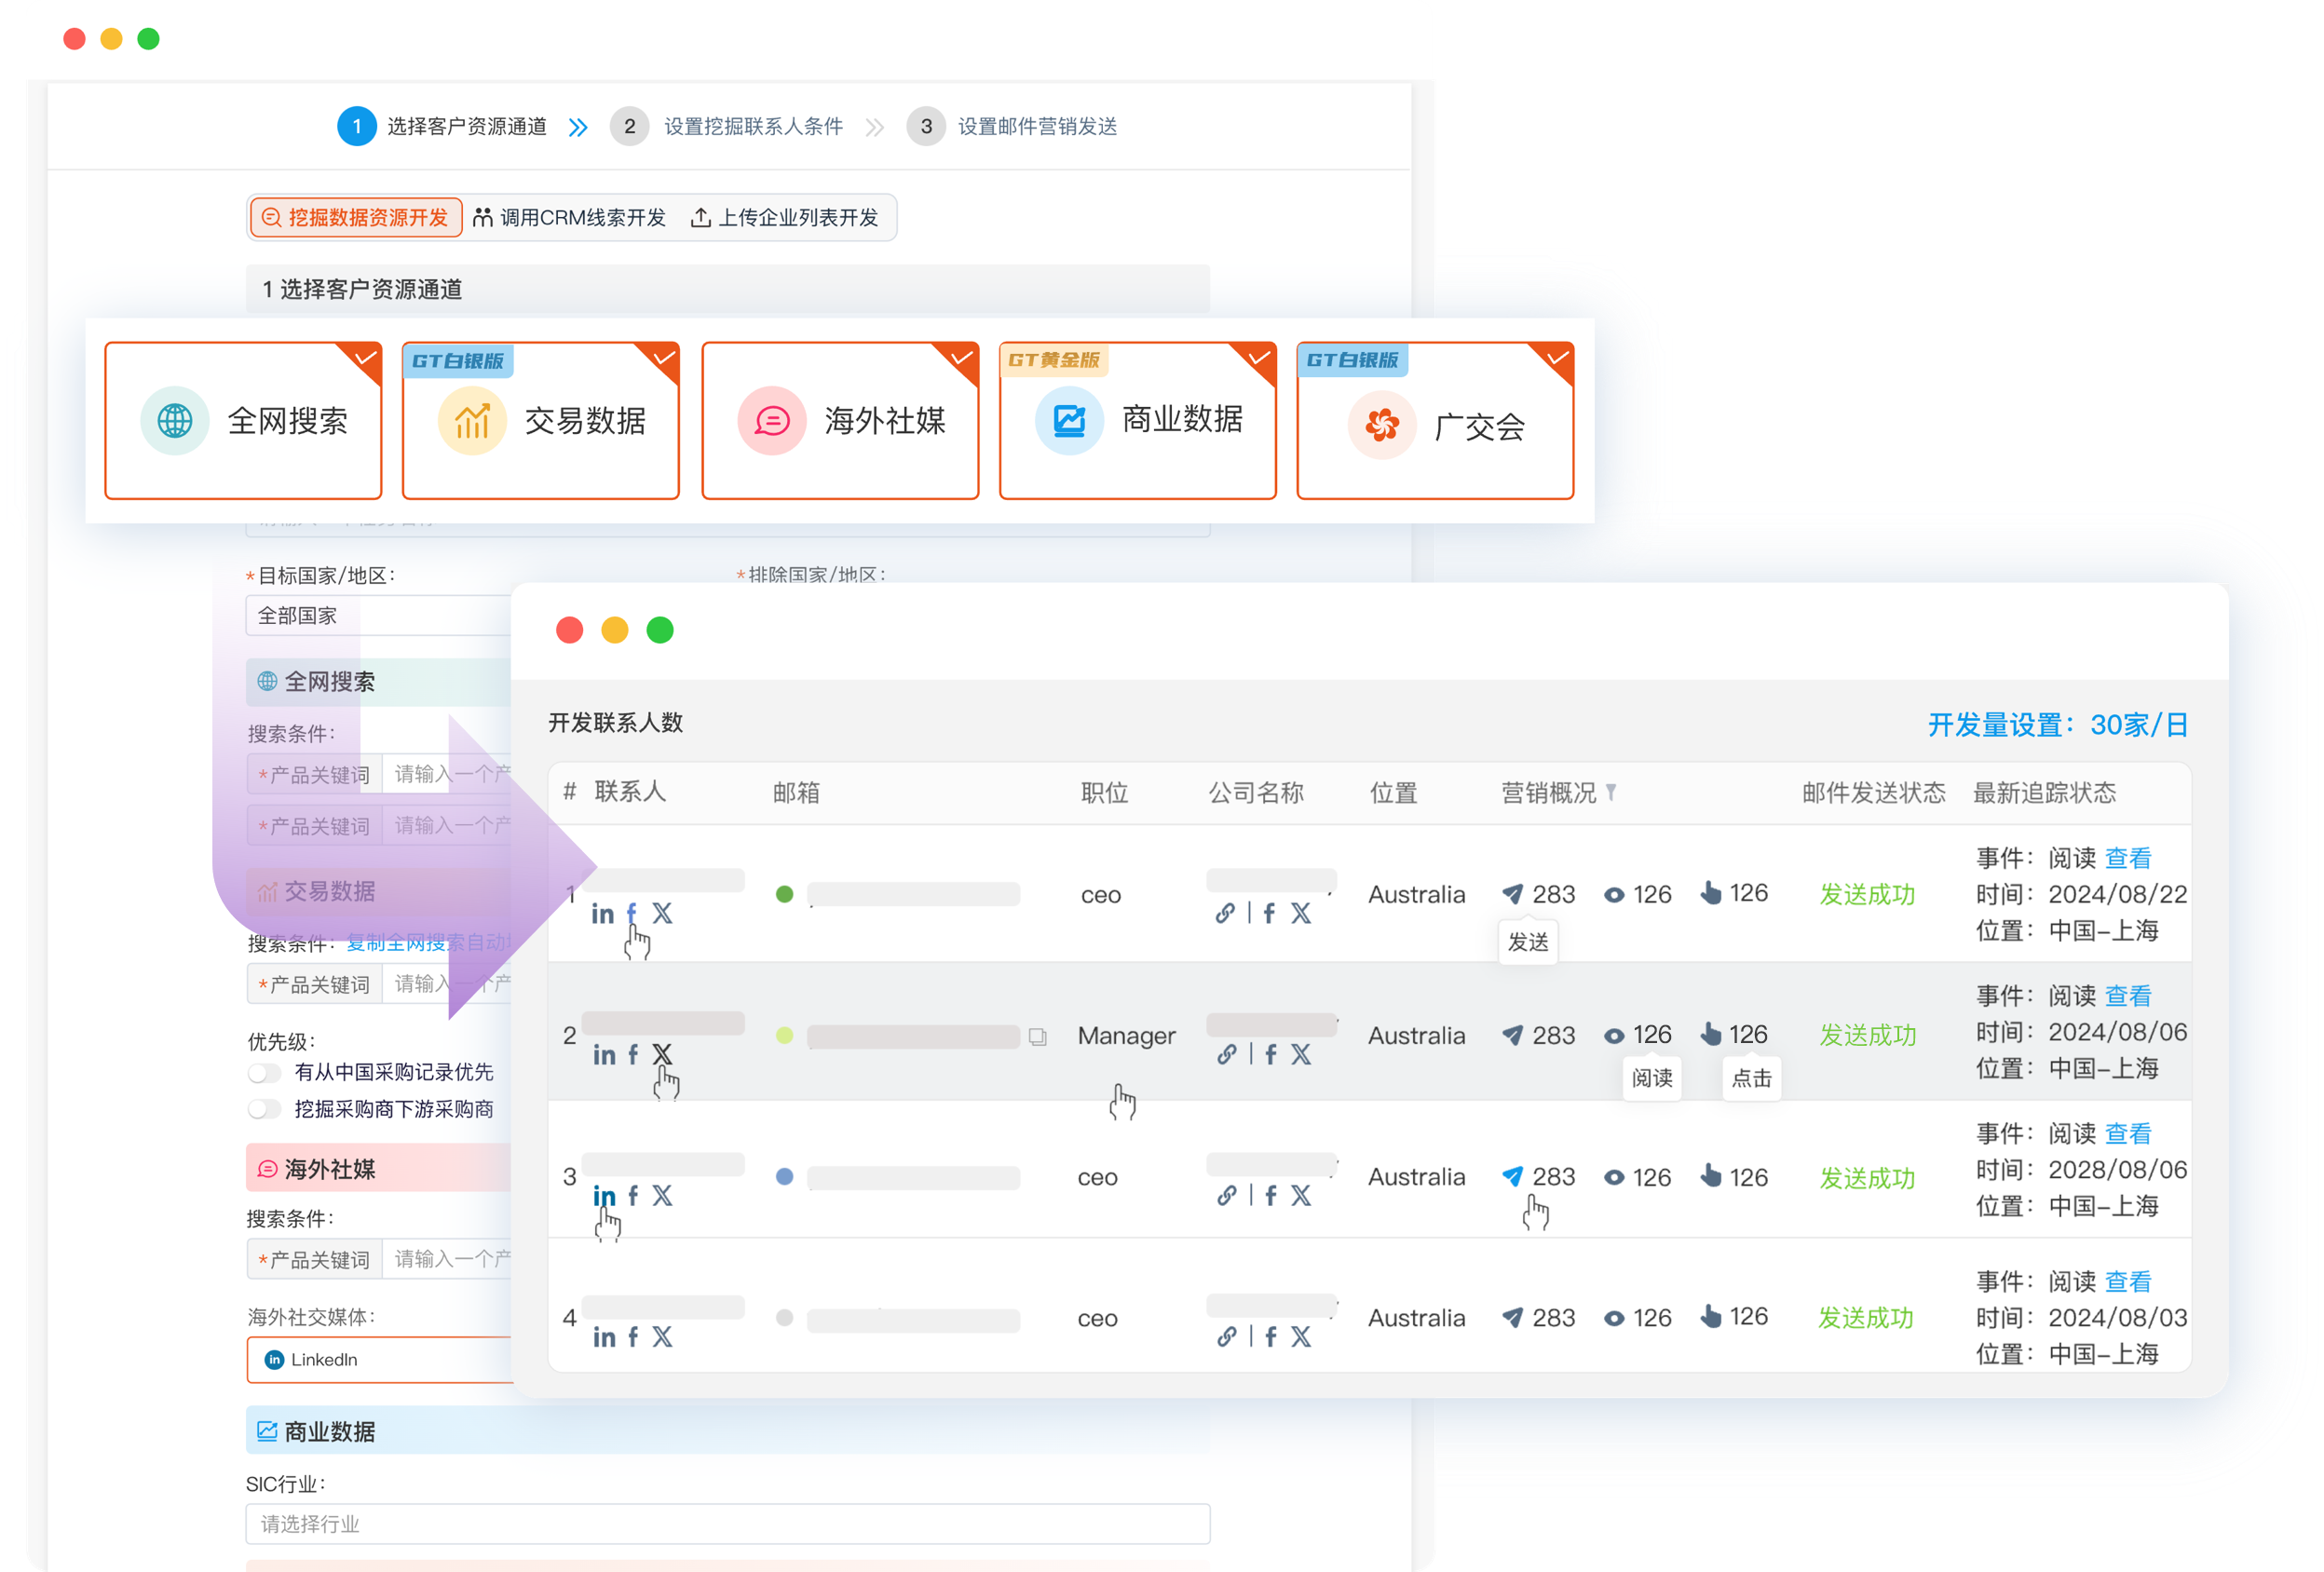This screenshot has height=1572, width=2324.
Task: Open the 全部国家 target country dropdown
Action: [x=378, y=616]
